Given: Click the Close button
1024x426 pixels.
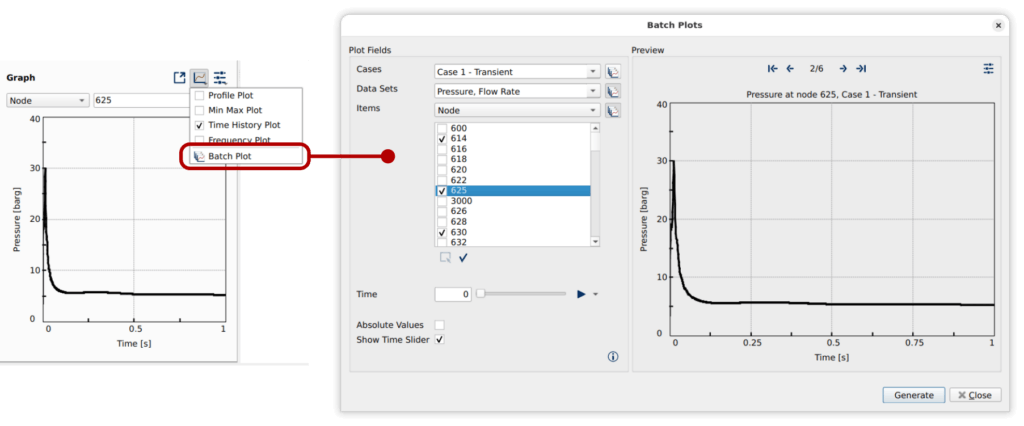Looking at the screenshot, I should [975, 395].
